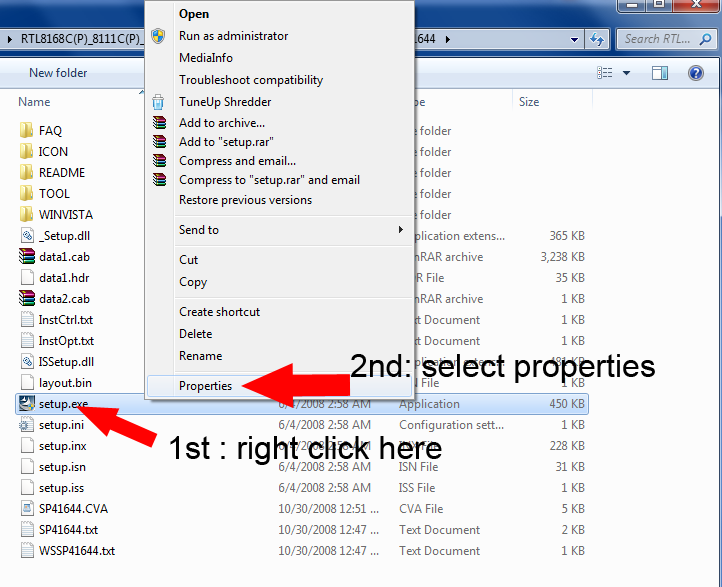The height and width of the screenshot is (587, 722).
Task: Click the 10/30/2008 12:51 date cell
Action: pos(328,509)
